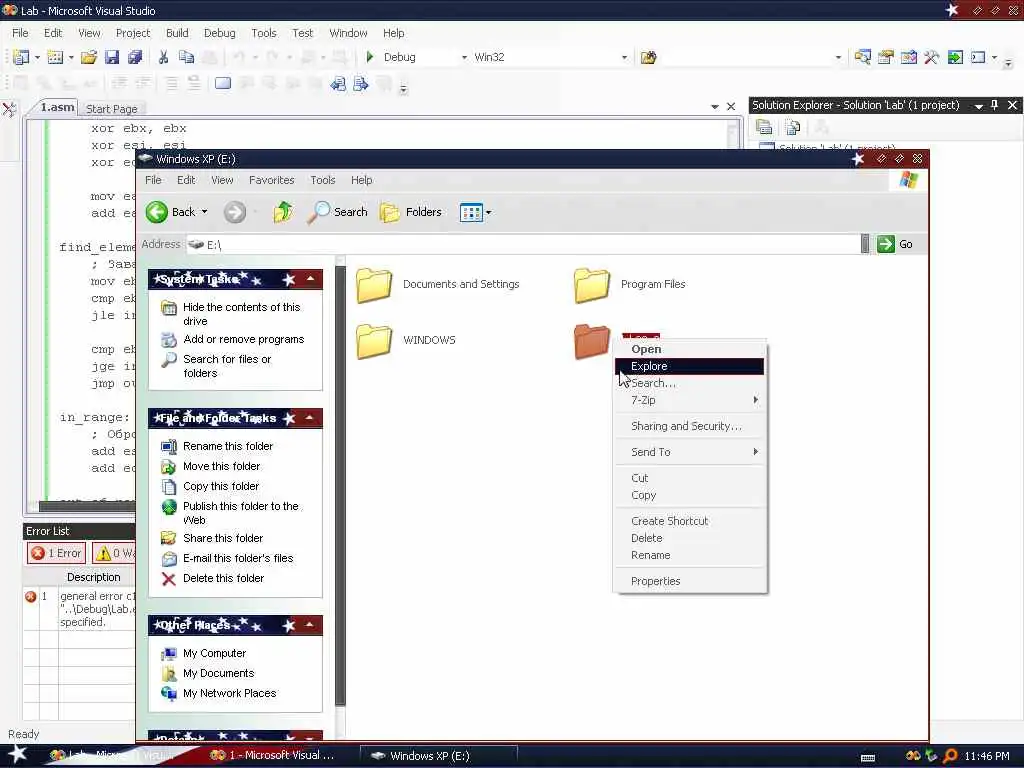Open the Command Window toolbar icon
Screen dimensions: 1024x768
tap(978, 57)
